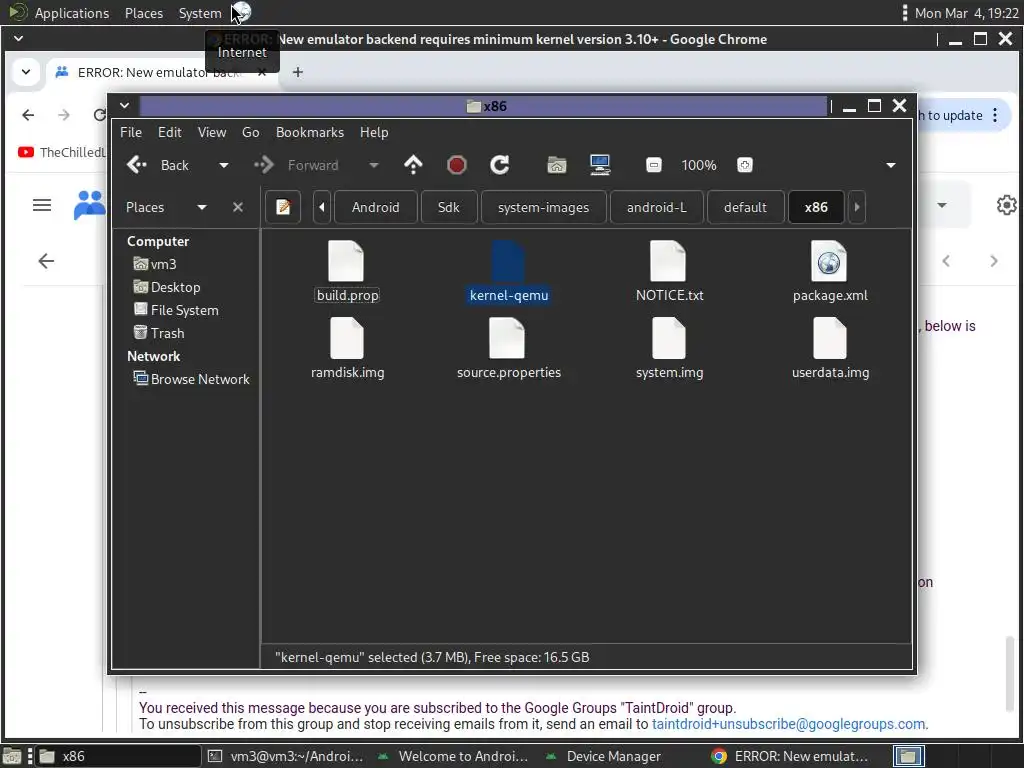Click x86 path button

(x=816, y=207)
